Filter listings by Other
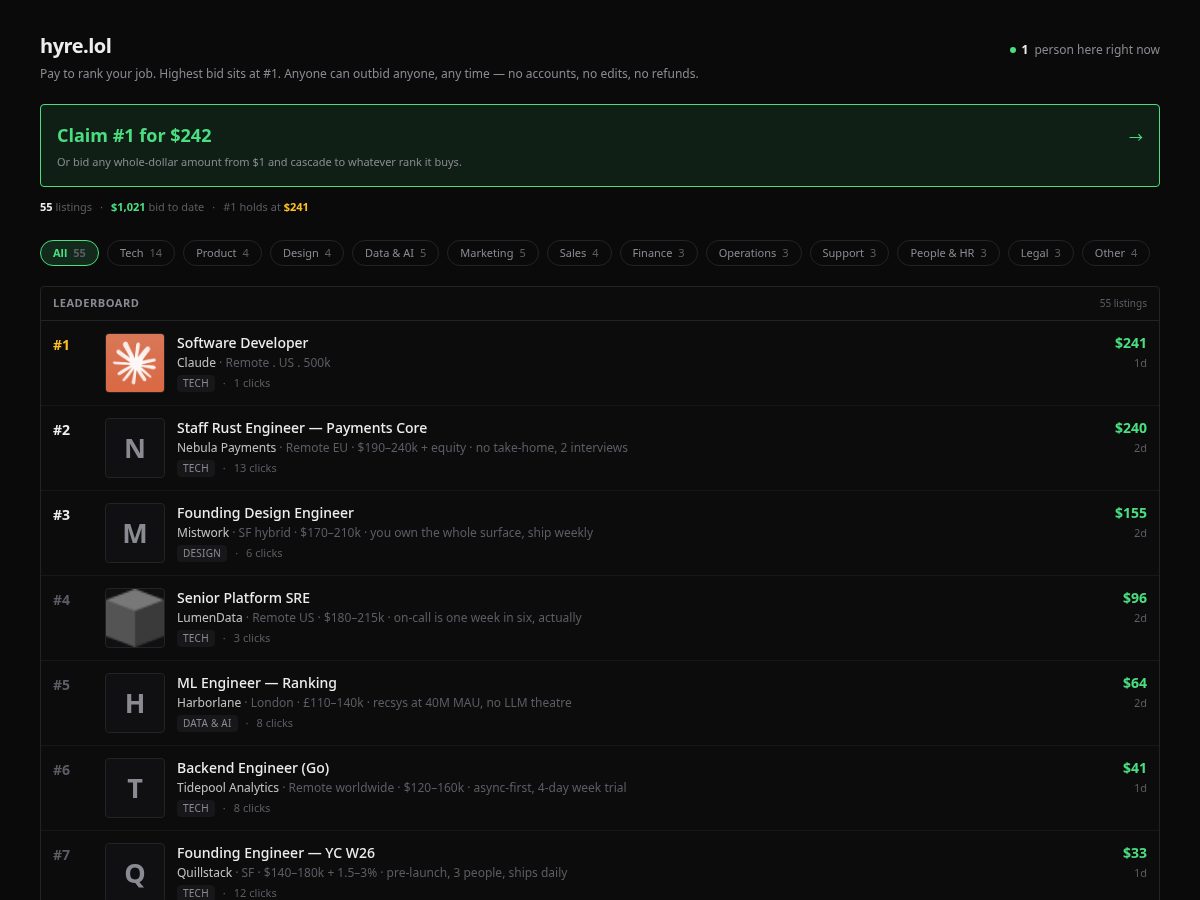The width and height of the screenshot is (1200, 900). [1116, 253]
